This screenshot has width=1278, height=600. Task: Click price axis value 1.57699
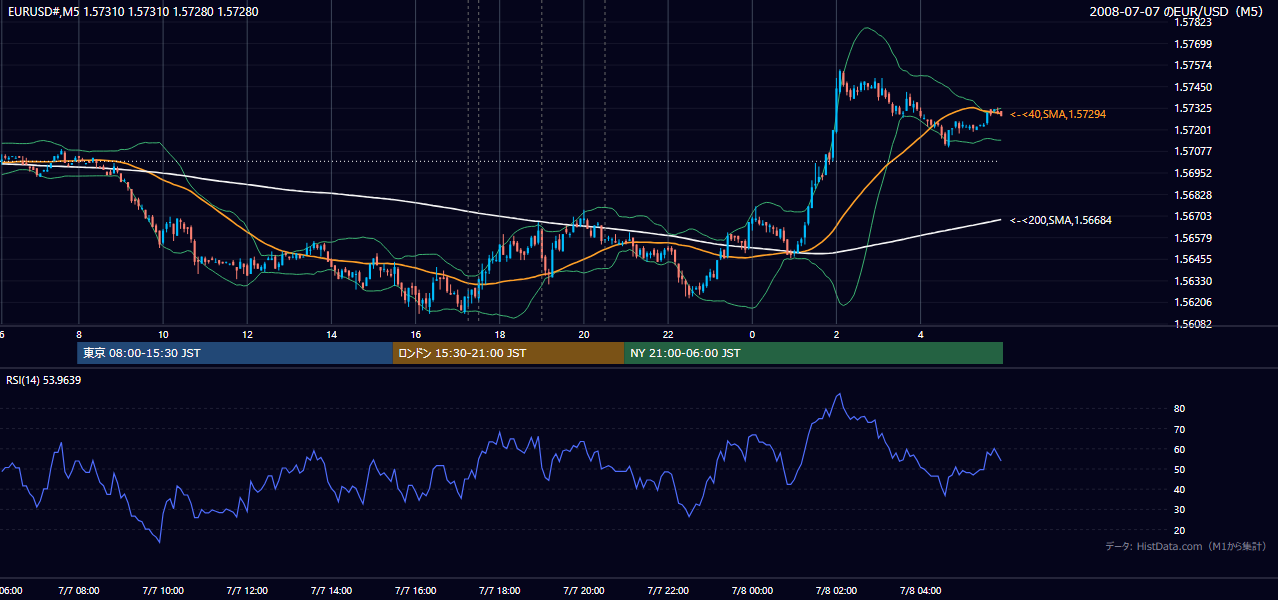point(1194,44)
